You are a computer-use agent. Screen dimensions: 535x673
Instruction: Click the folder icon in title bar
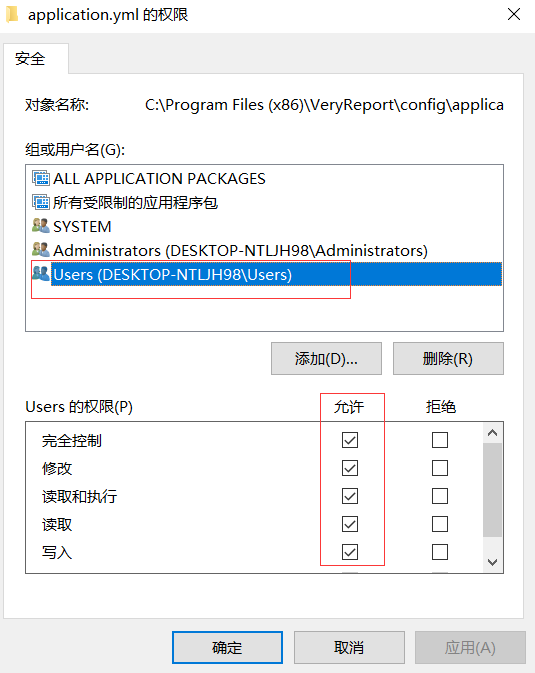pos(12,15)
